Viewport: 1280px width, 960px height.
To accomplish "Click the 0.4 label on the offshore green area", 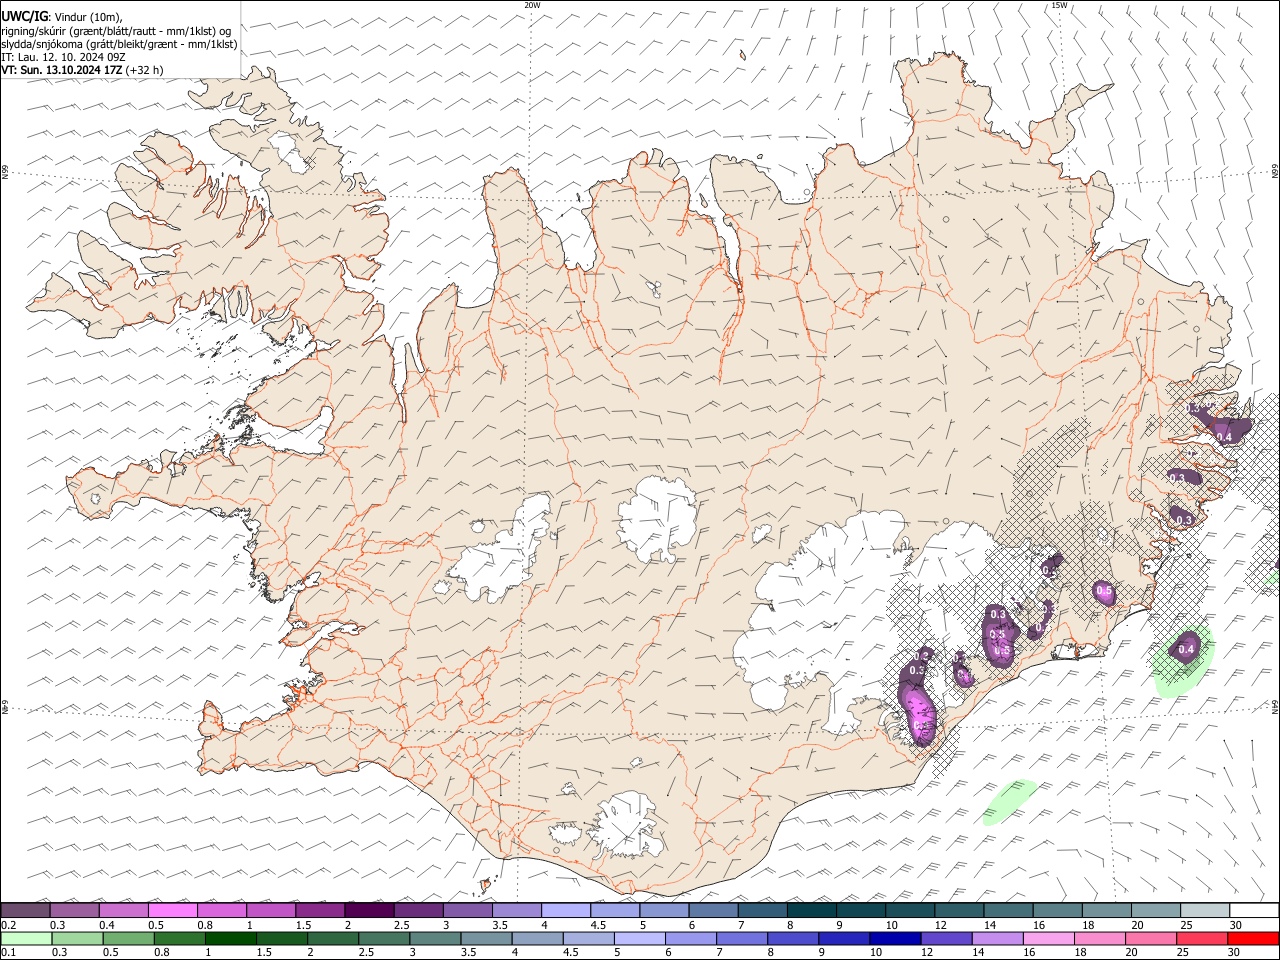I will point(1186,650).
